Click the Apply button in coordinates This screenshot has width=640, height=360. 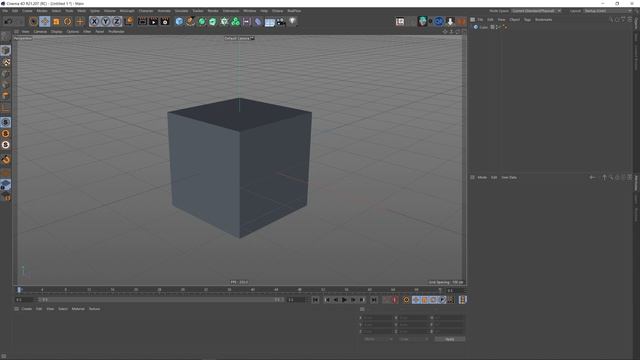[450, 339]
